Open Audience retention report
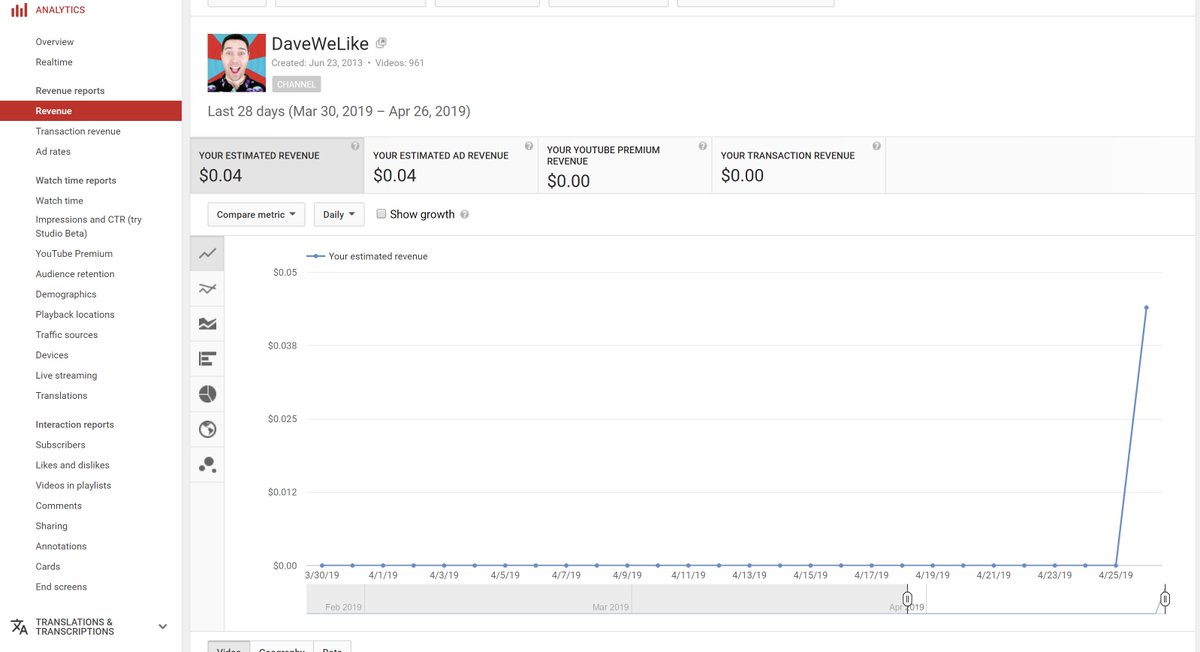Viewport: 1200px width, 652px height. (75, 274)
